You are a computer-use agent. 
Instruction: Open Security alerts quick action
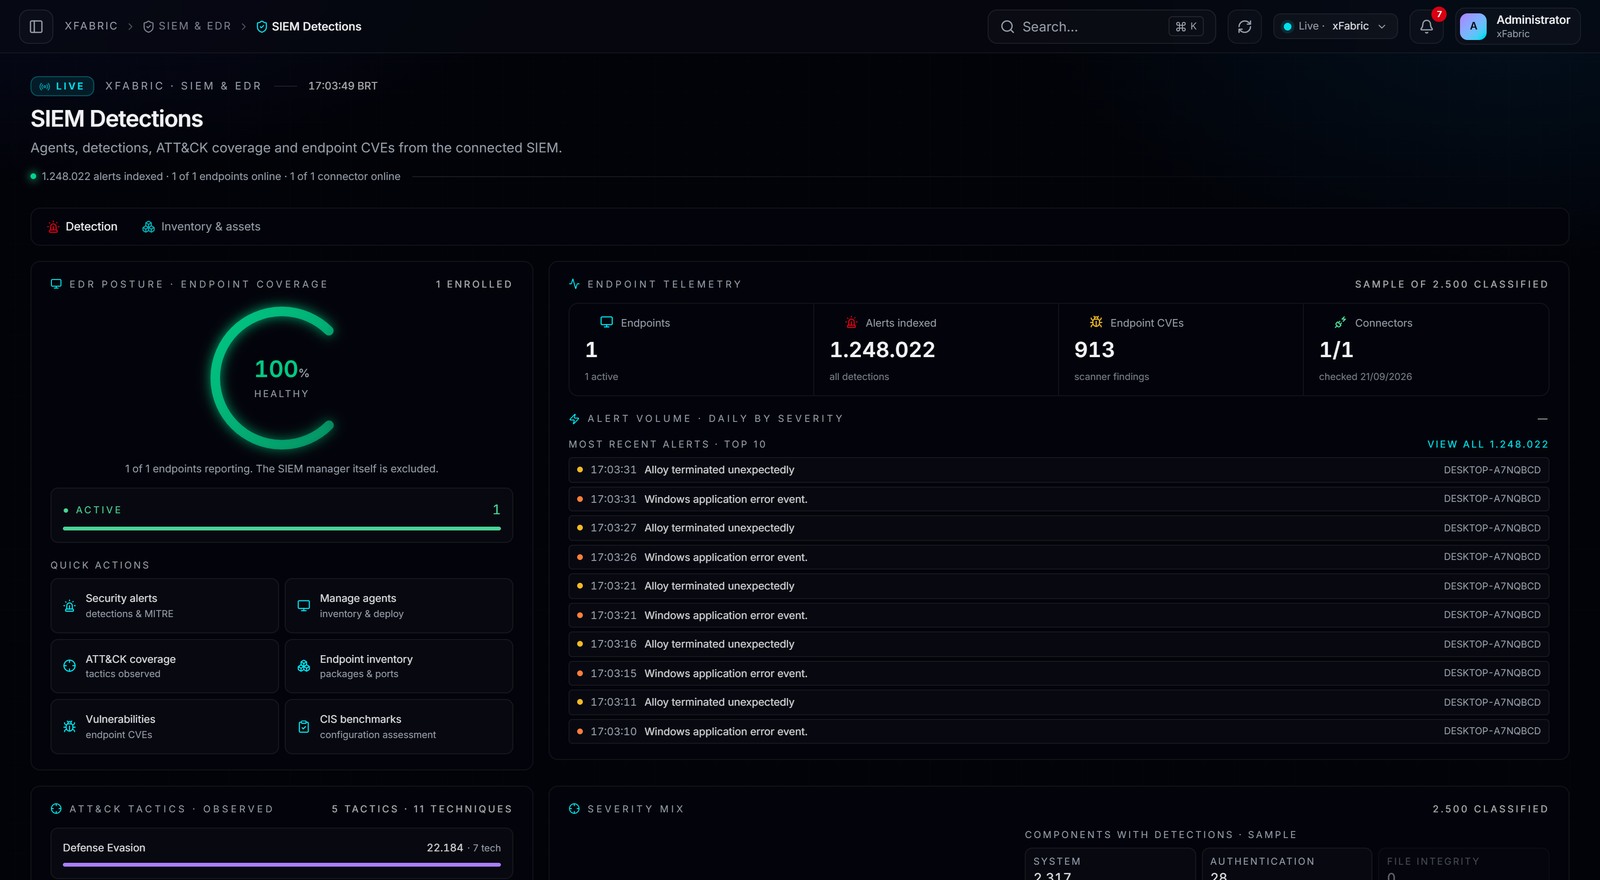tap(164, 606)
